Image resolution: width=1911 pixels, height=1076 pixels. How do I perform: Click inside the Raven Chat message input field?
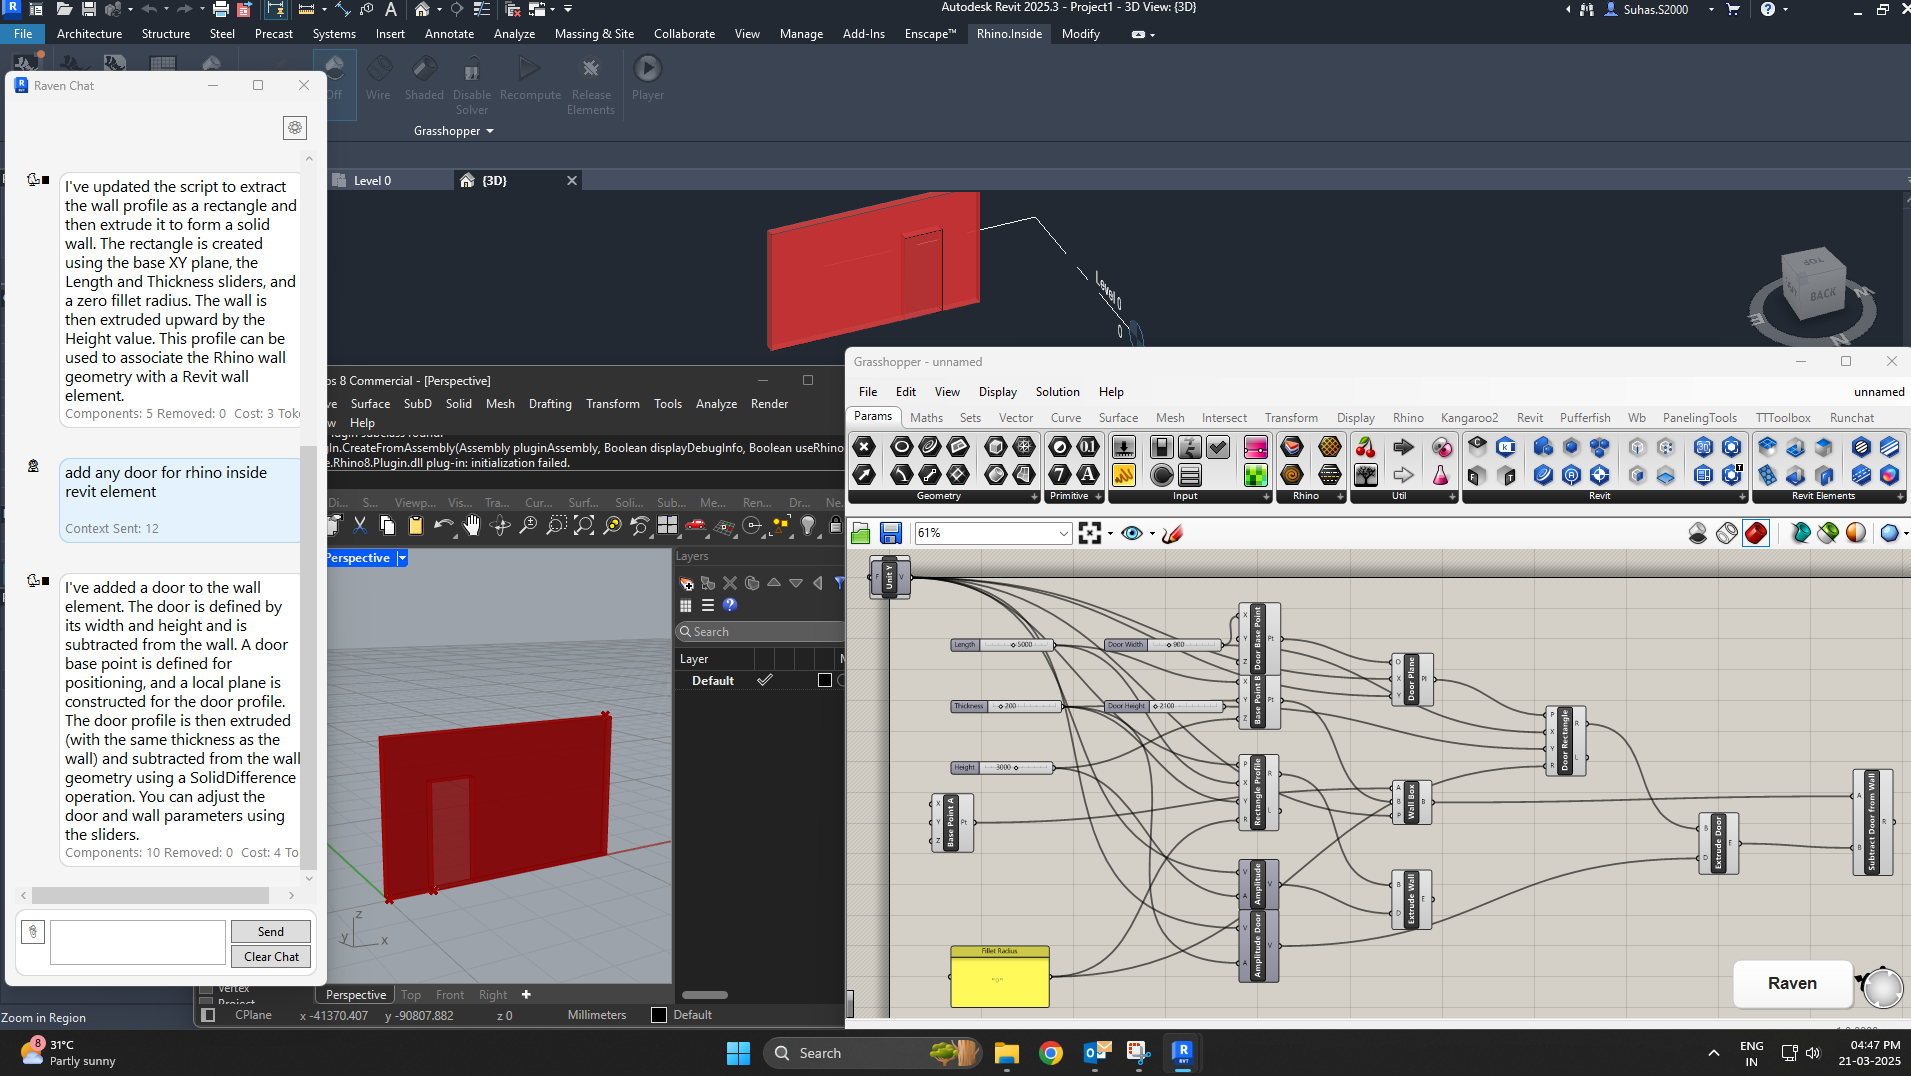137,941
